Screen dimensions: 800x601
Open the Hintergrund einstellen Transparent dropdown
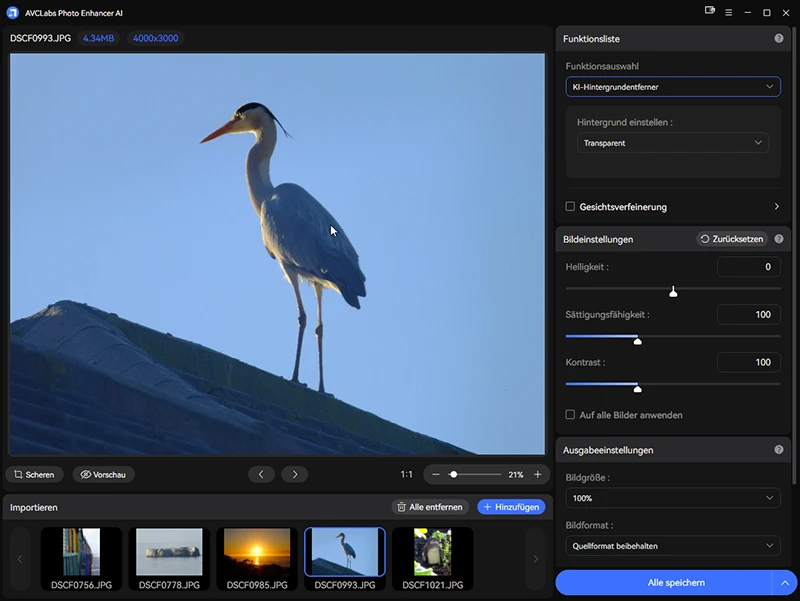[673, 143]
